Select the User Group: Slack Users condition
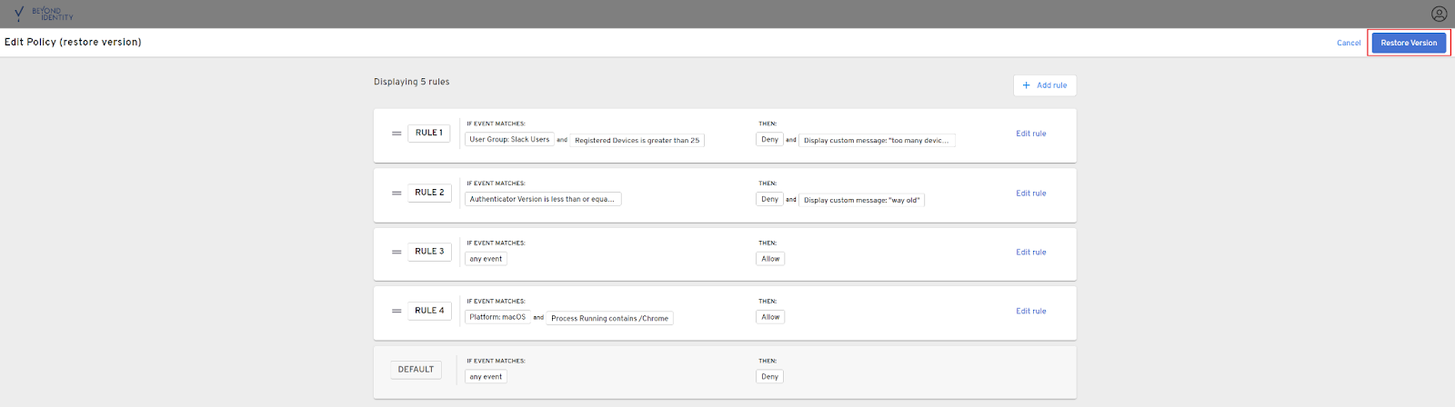 [509, 140]
